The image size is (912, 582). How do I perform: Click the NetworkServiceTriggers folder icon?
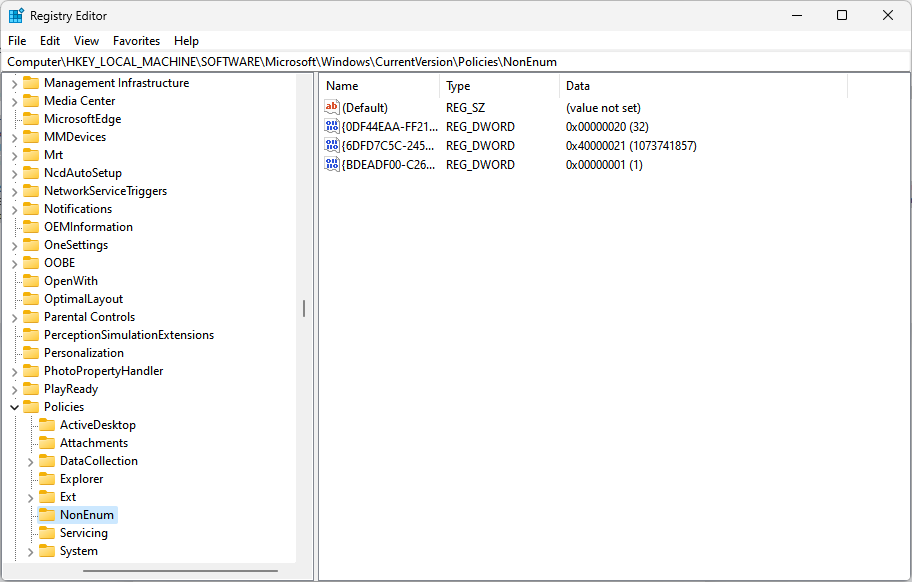(x=31, y=191)
